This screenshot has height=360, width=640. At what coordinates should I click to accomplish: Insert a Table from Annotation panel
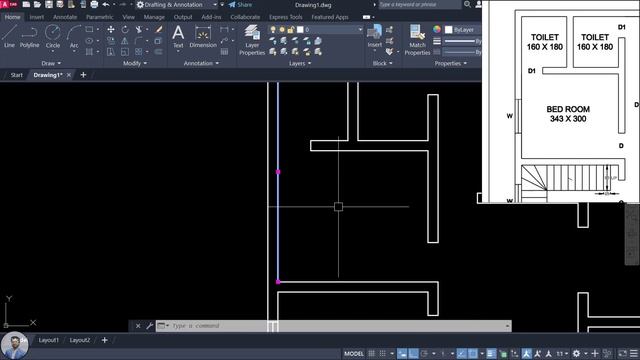224,52
